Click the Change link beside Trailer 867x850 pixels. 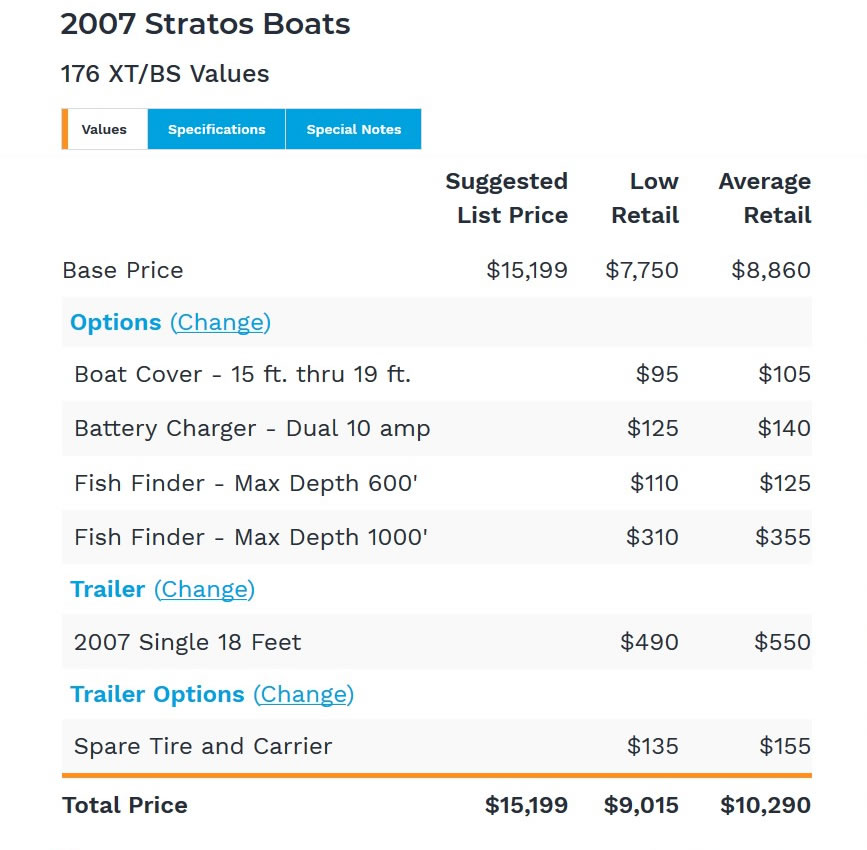click(204, 589)
